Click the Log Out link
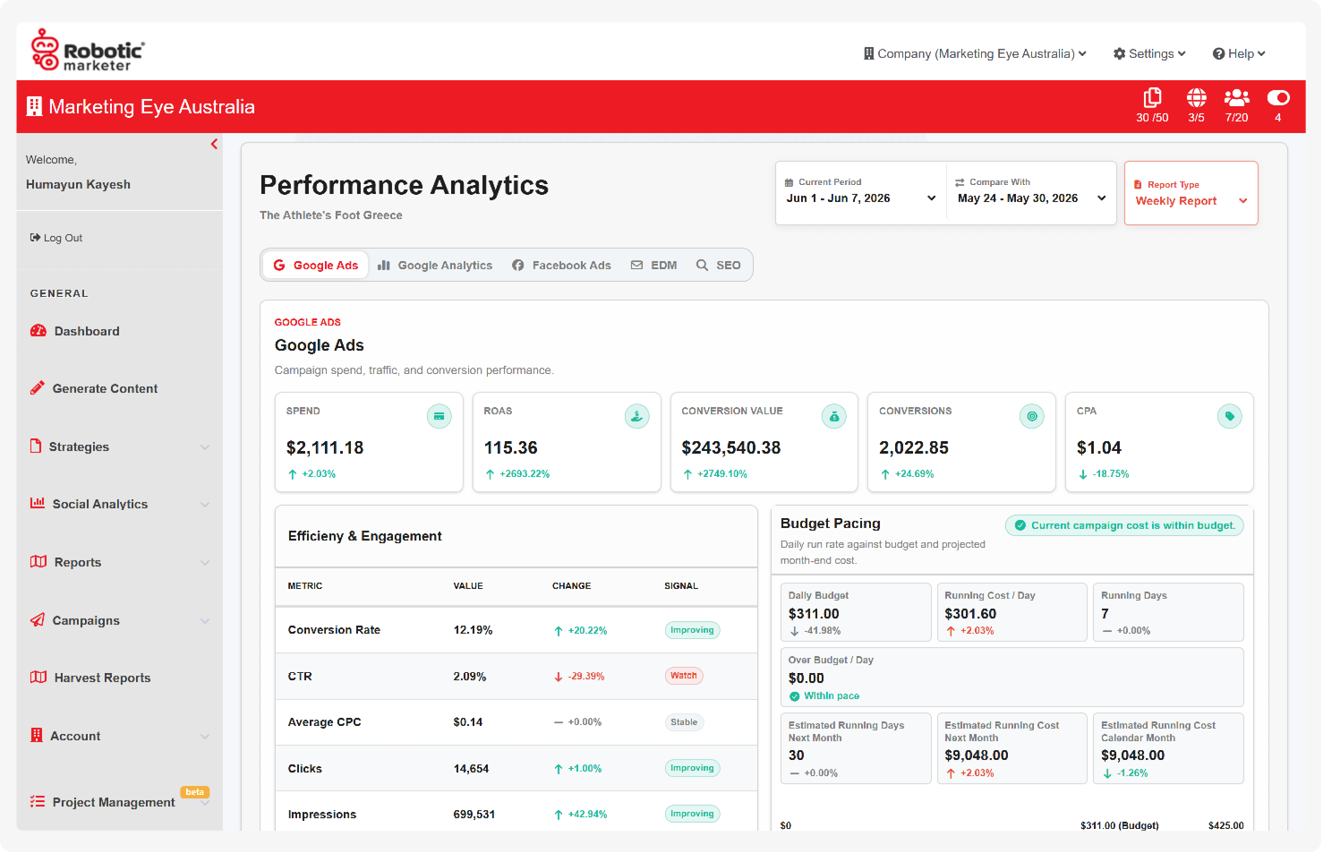The width and height of the screenshot is (1321, 852). point(56,238)
